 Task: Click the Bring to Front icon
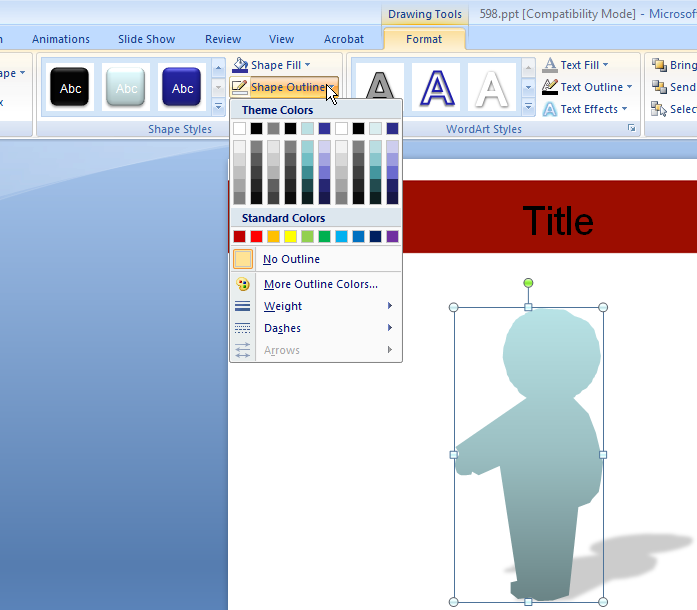click(659, 65)
